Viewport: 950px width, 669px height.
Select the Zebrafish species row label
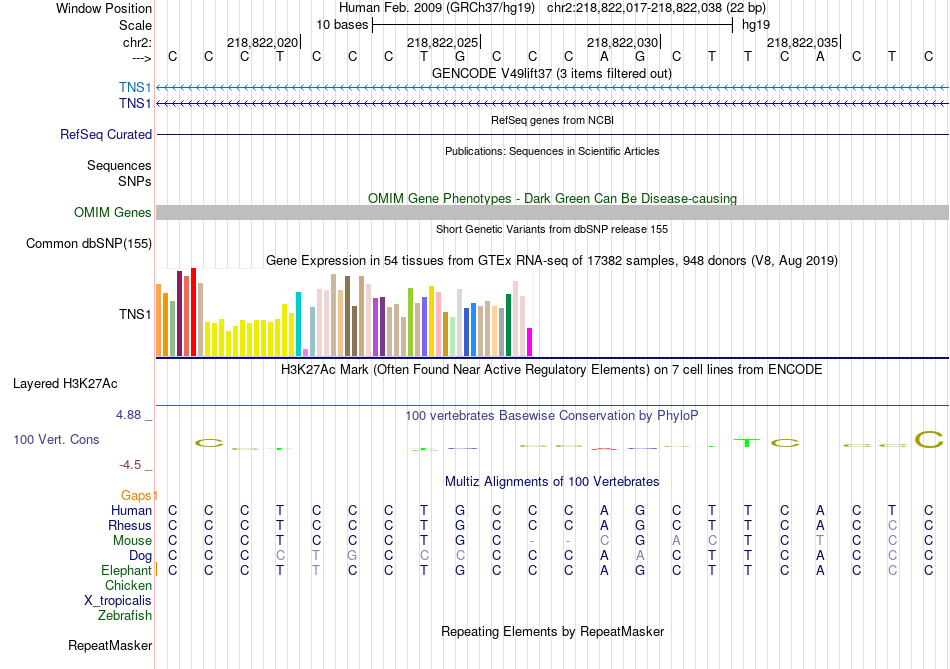124,615
